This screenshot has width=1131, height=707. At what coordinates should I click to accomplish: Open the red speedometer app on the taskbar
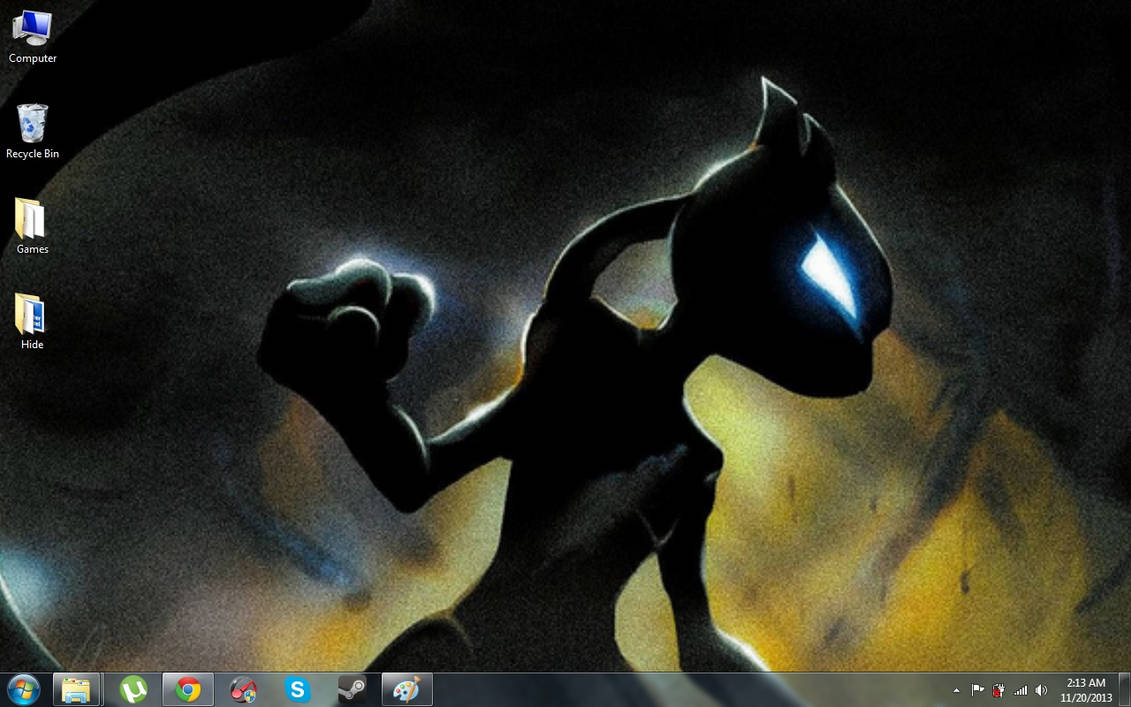pos(241,689)
